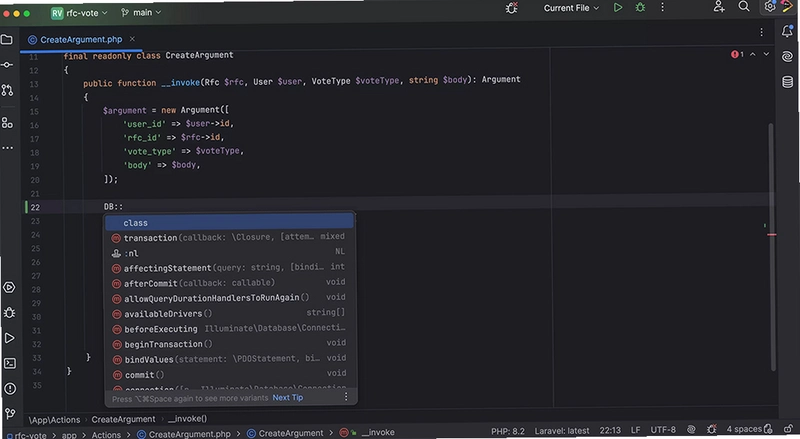Screen dimensions: 800x439
Task: Choose commit() completion suggestion
Action: pos(229,374)
